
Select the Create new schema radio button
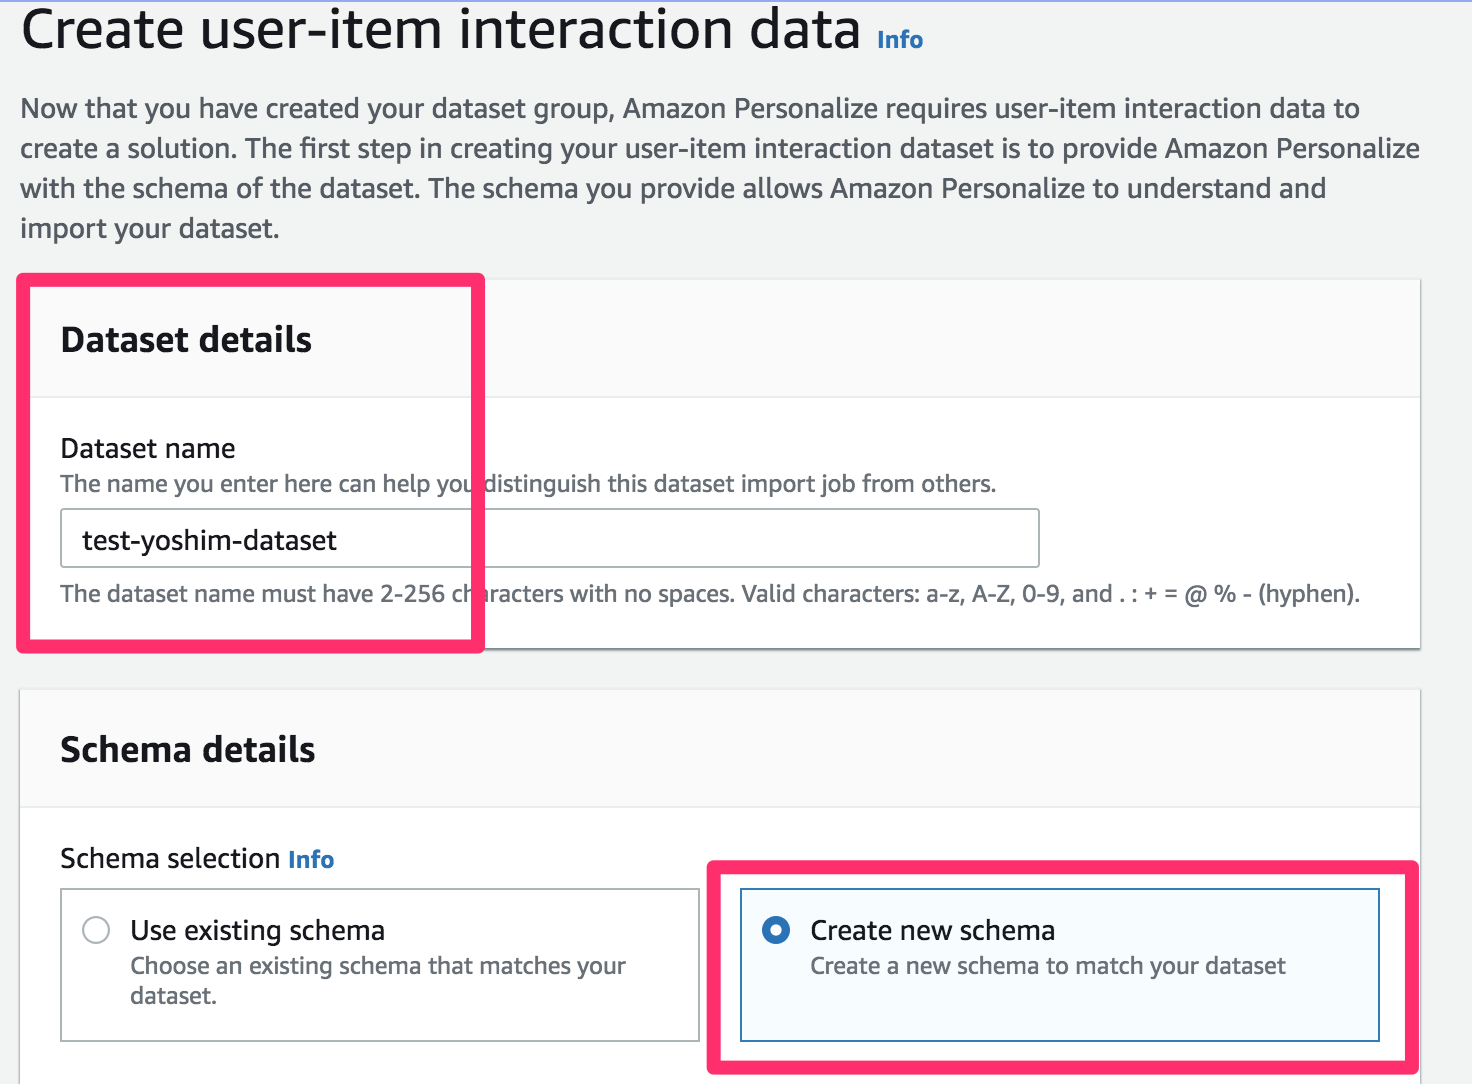777,930
